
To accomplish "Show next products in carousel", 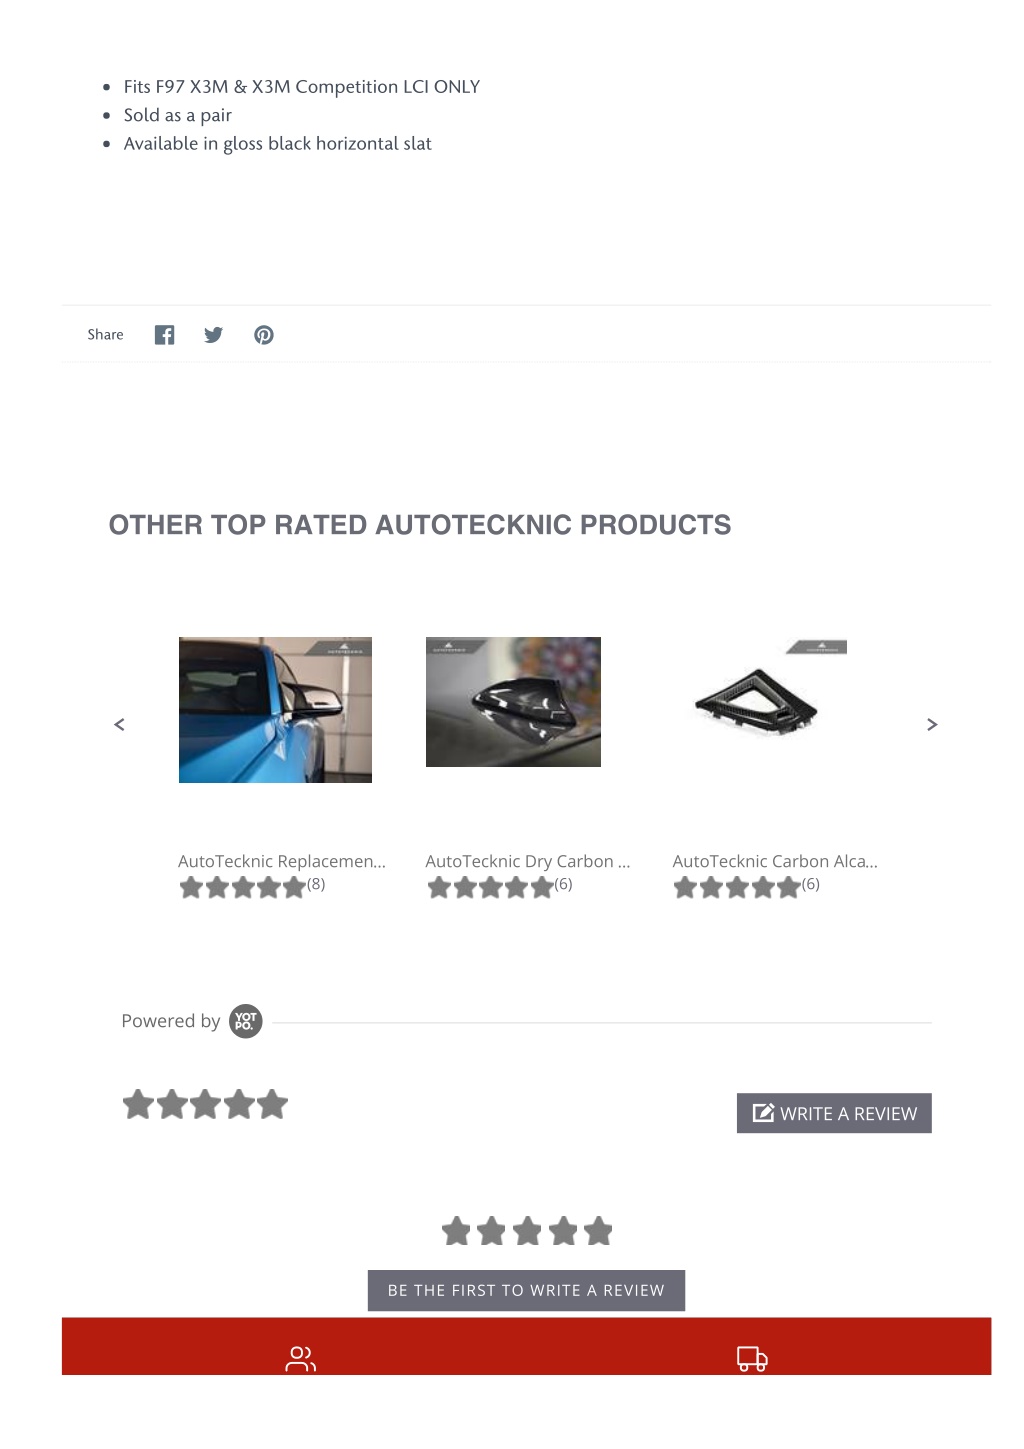I will tap(932, 724).
